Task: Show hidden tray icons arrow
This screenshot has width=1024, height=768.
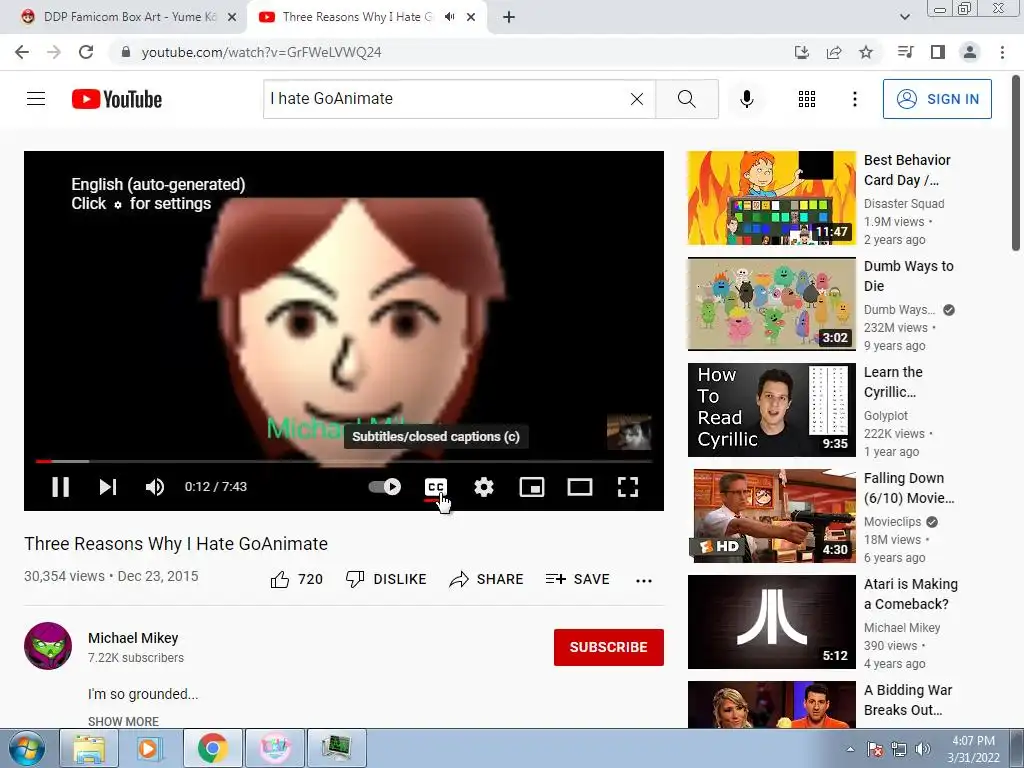Action: coord(850,749)
